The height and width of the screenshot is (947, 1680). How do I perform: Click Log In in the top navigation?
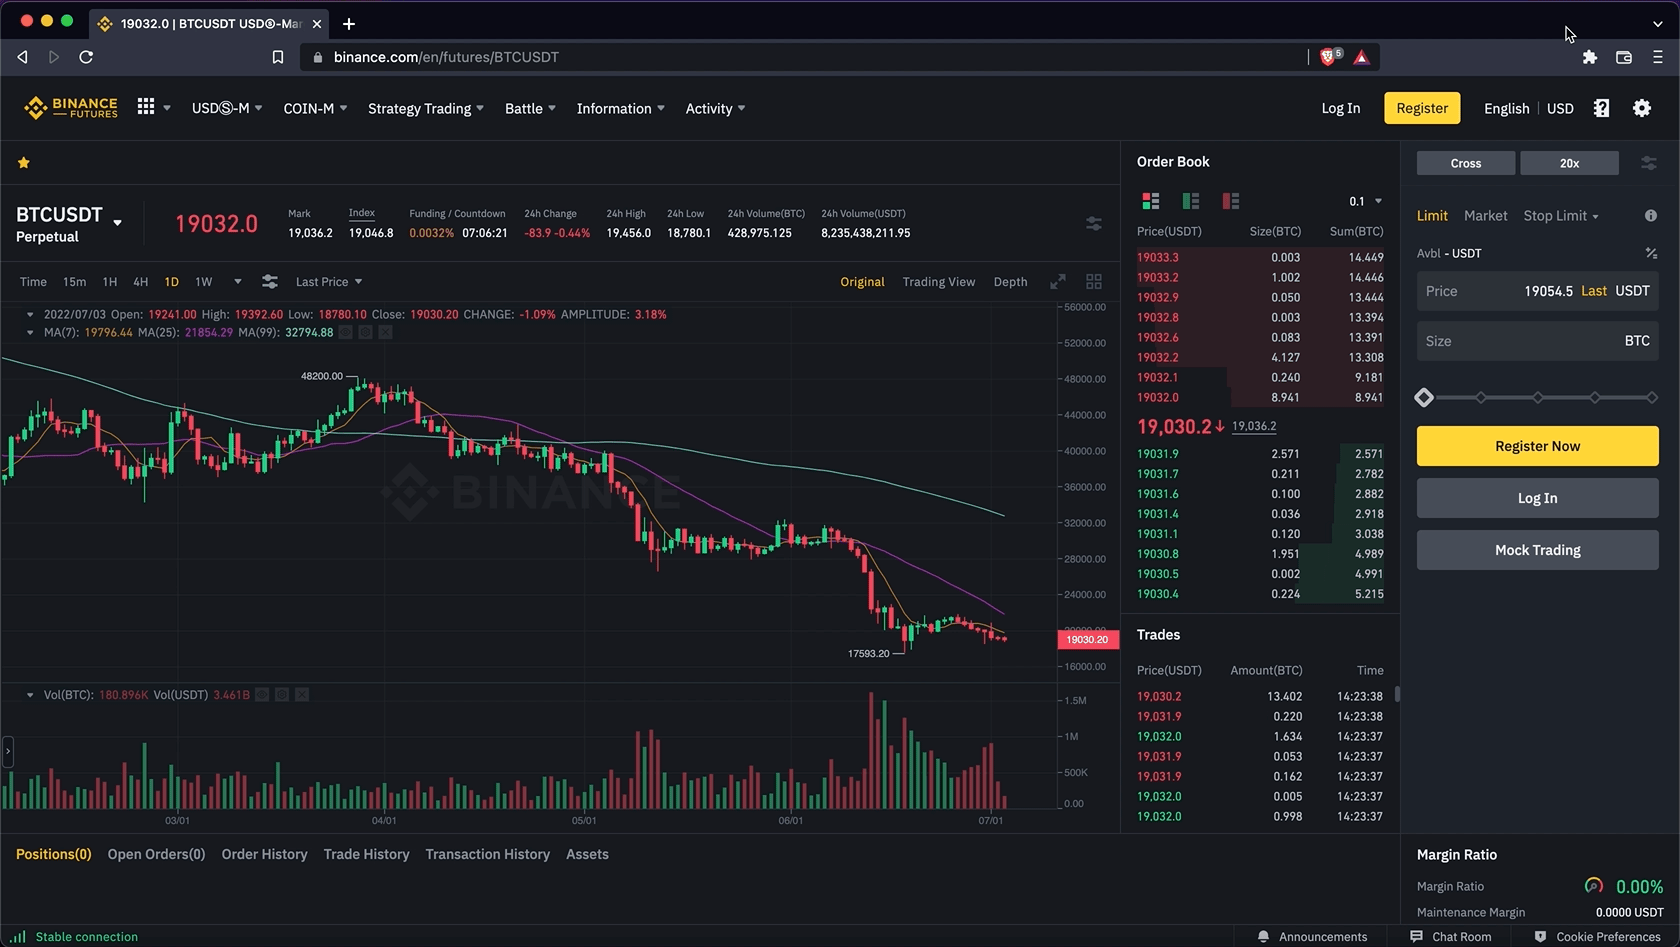[x=1340, y=108]
